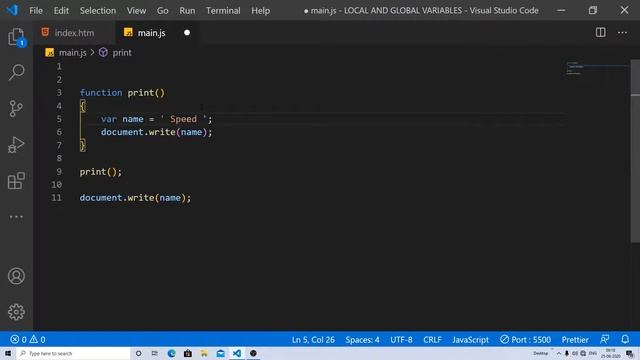Show additional activity bar views (ellipsis)
This screenshot has width=640, height=360.
[16, 217]
